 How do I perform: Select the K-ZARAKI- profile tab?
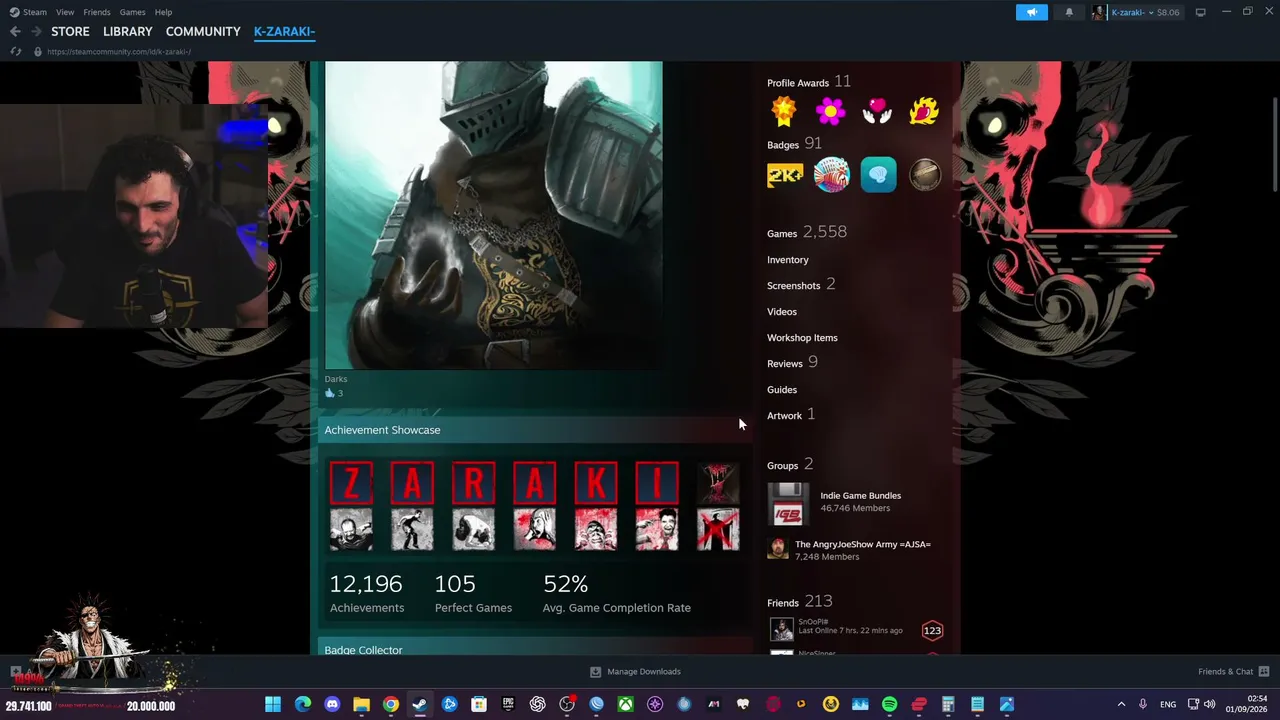click(284, 31)
